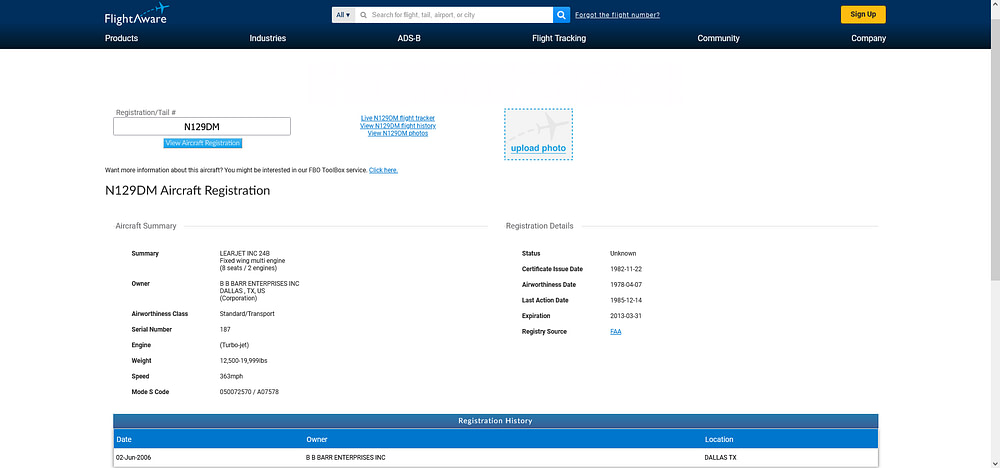The width and height of the screenshot is (1000, 468).
Task: Open the Company menu
Action: pos(869,38)
